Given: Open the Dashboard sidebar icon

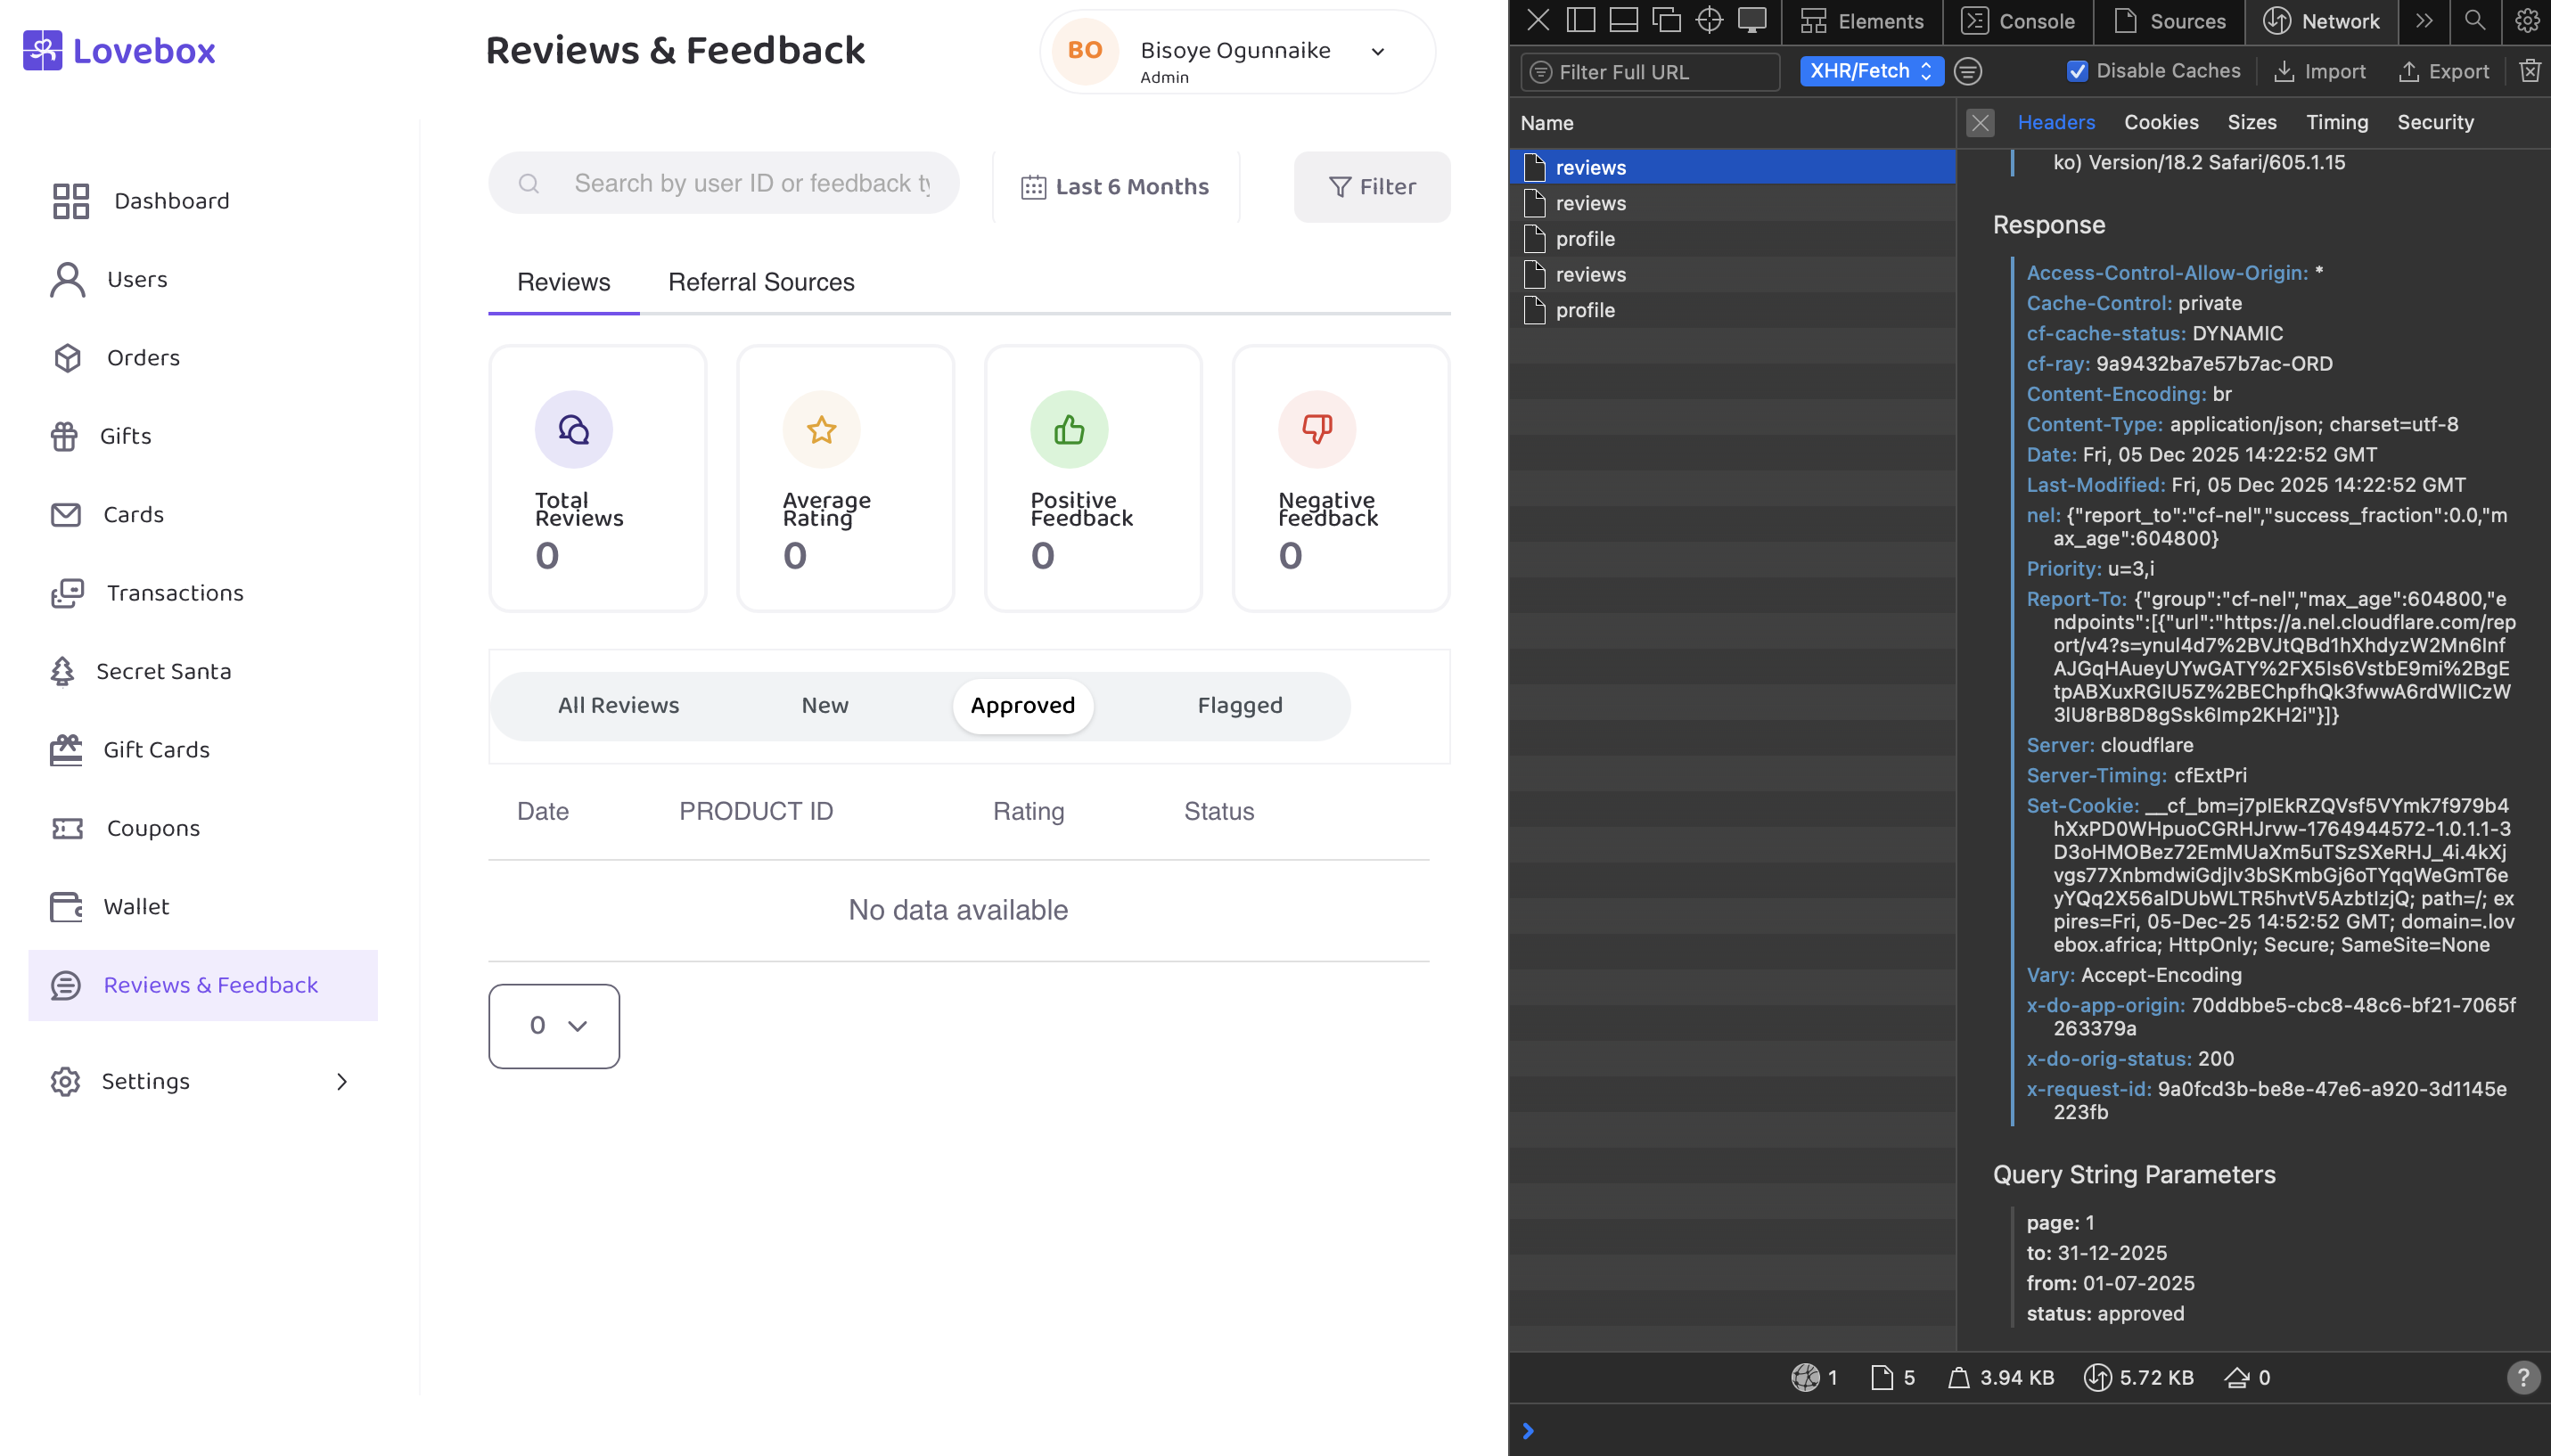Looking at the screenshot, I should point(70,201).
